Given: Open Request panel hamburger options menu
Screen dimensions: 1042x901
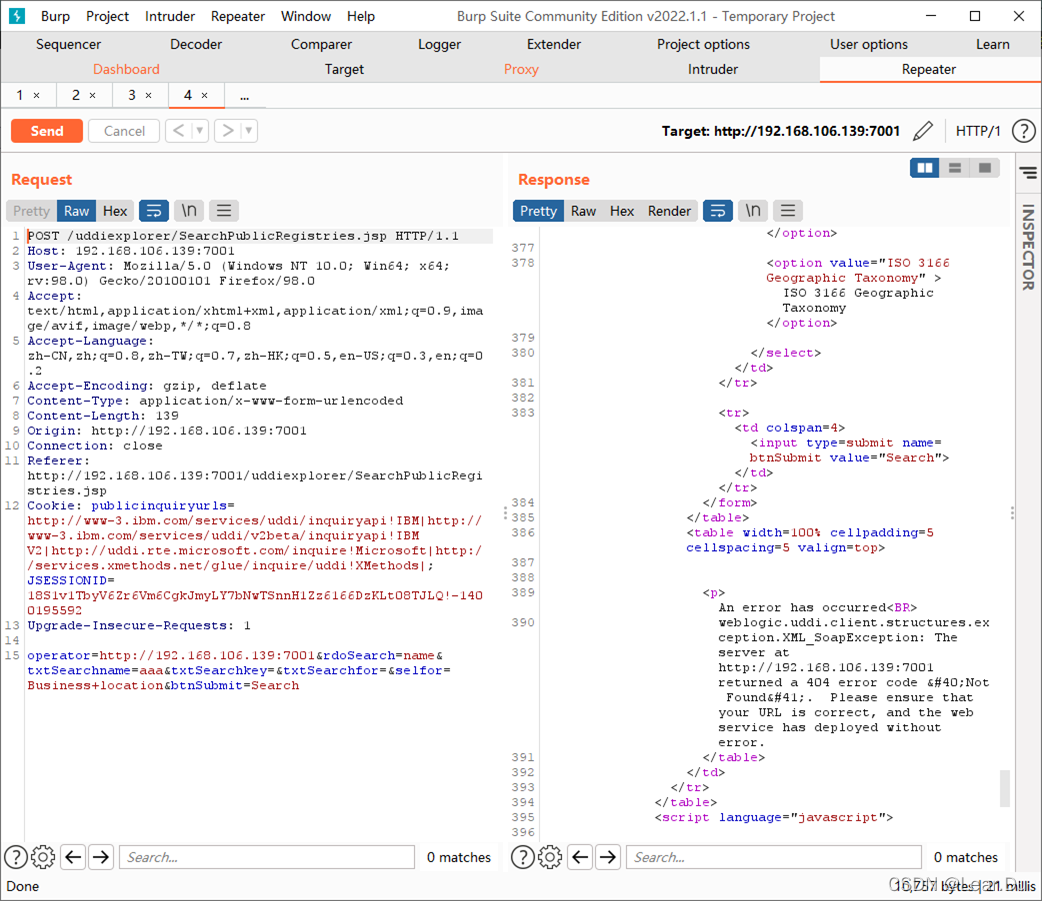Looking at the screenshot, I should 224,211.
